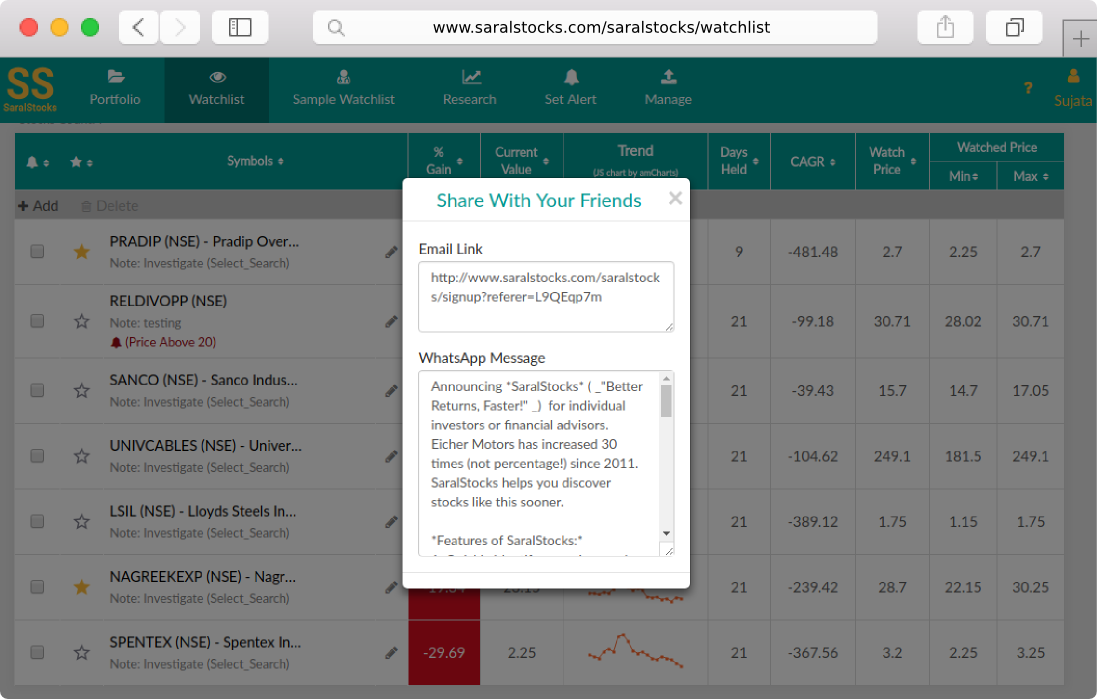Open the PRADIP (NSE) stock link

[x=204, y=241]
